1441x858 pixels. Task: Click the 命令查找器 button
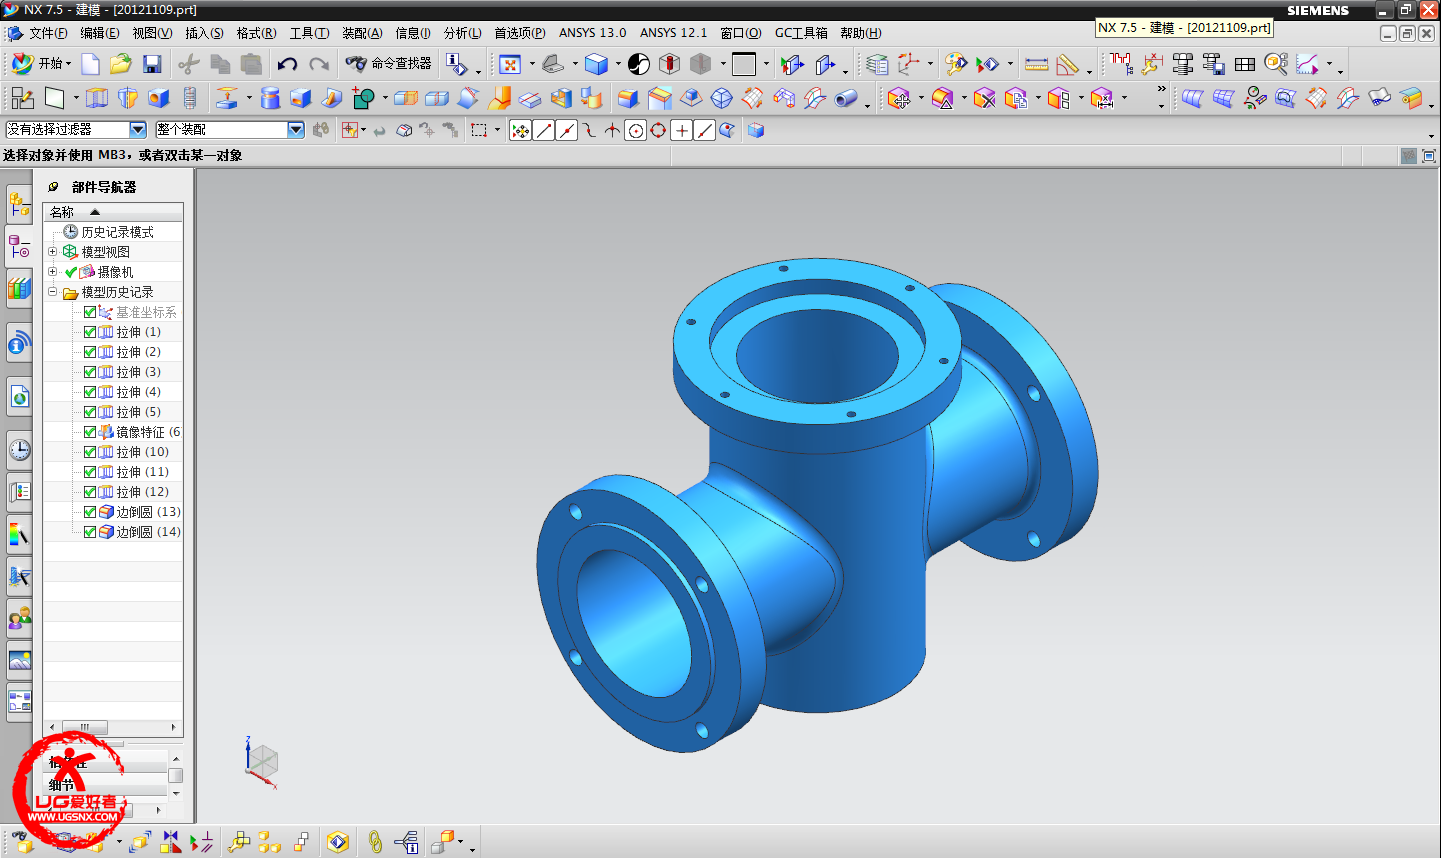pyautogui.click(x=389, y=64)
